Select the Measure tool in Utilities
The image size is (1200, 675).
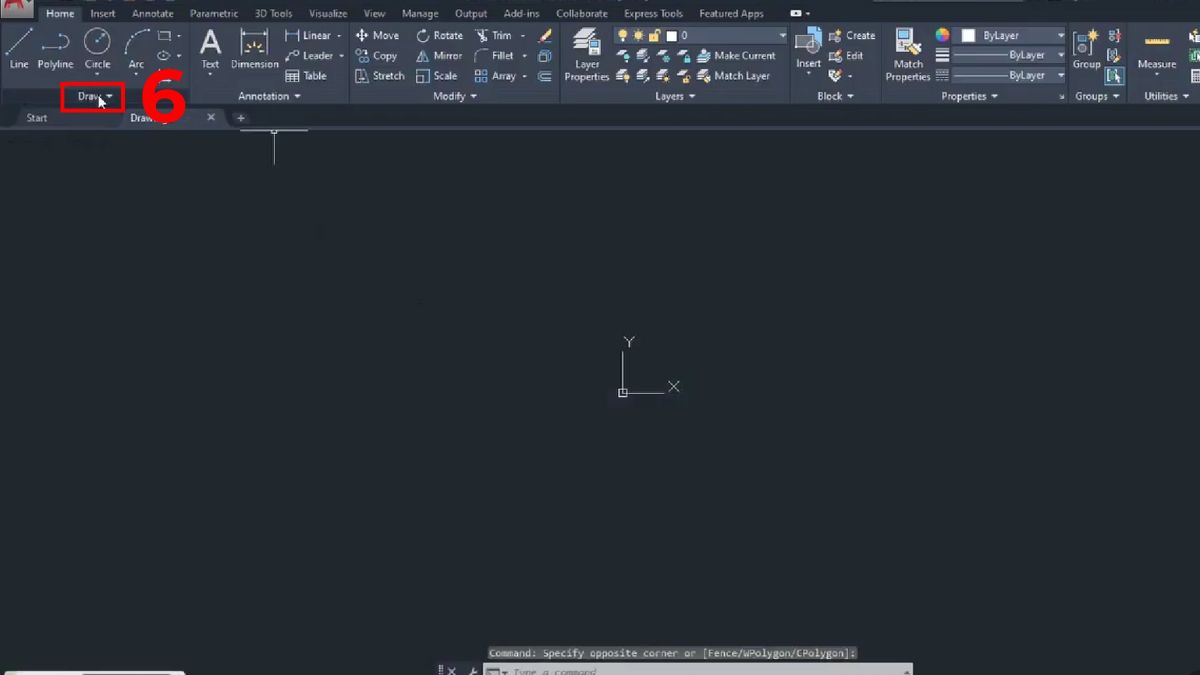[1156, 50]
